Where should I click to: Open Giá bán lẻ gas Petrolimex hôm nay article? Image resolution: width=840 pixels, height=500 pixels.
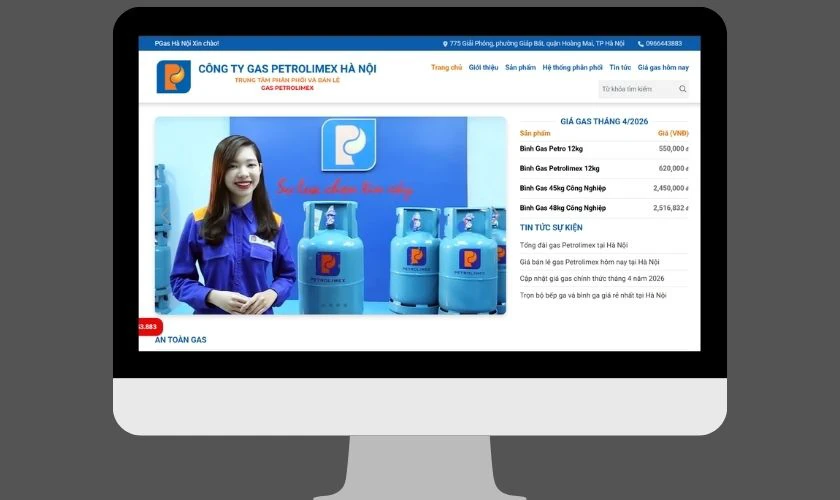tap(589, 262)
